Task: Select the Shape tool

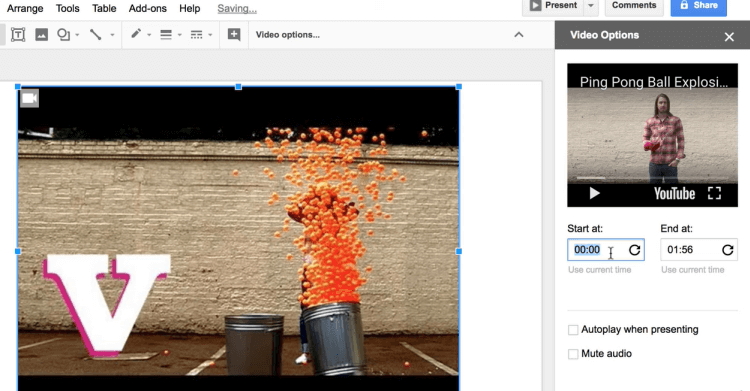Action: click(63, 34)
